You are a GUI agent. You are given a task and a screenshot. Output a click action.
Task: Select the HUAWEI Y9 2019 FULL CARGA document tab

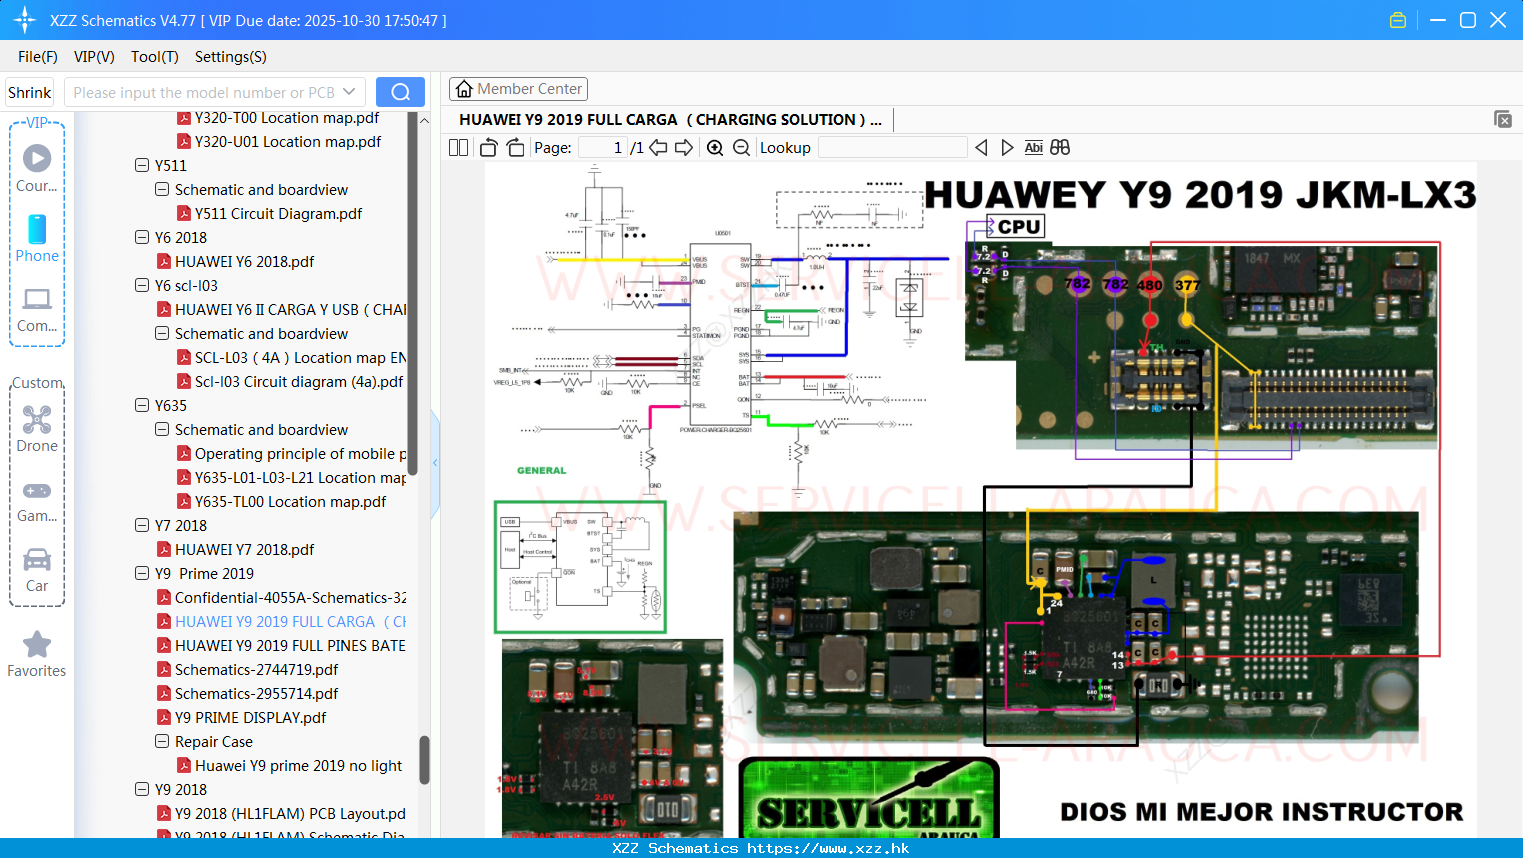tap(670, 120)
